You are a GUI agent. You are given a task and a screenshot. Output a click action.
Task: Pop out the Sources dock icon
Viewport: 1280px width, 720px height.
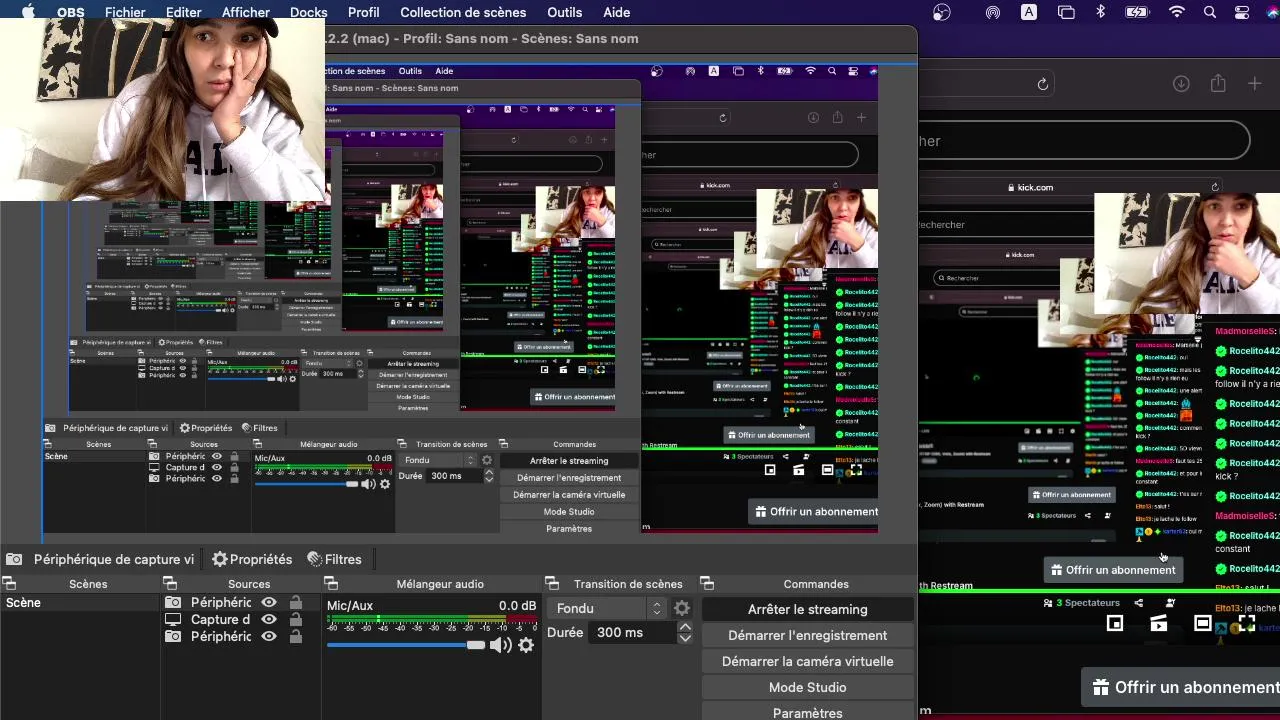[x=170, y=584]
